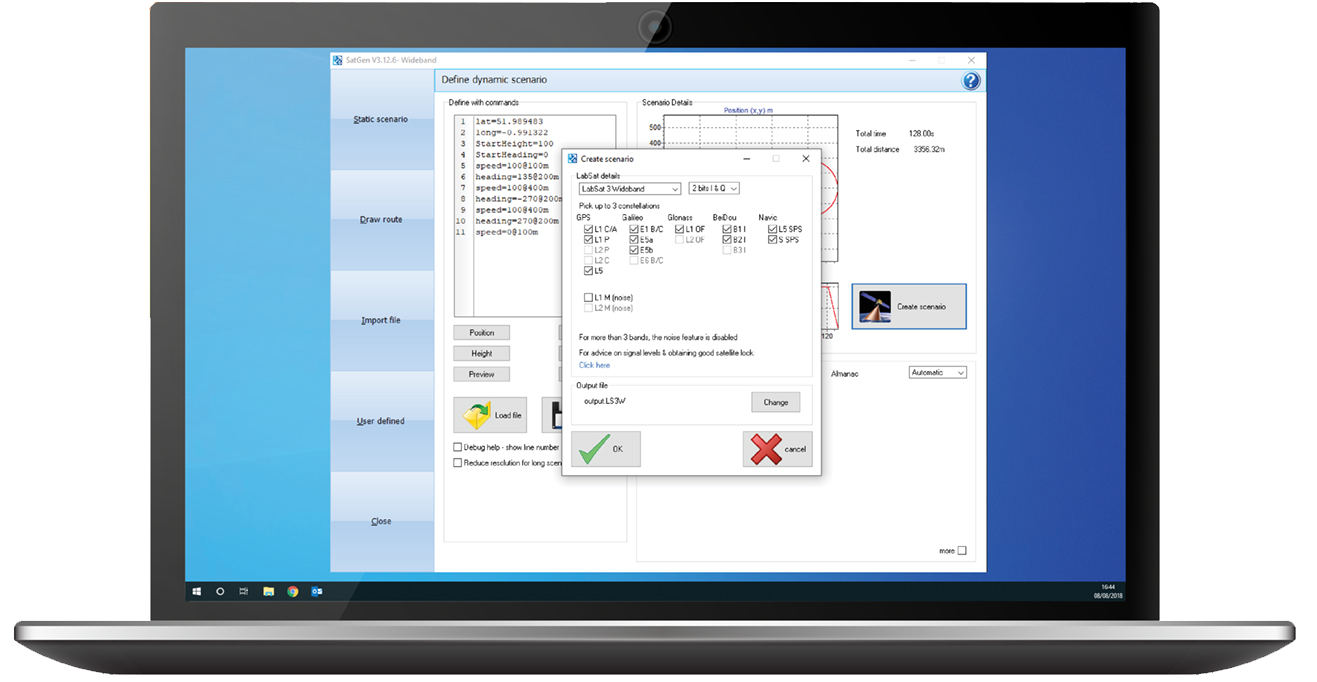Expand the 2 bits I & Q dropdown

click(714, 188)
